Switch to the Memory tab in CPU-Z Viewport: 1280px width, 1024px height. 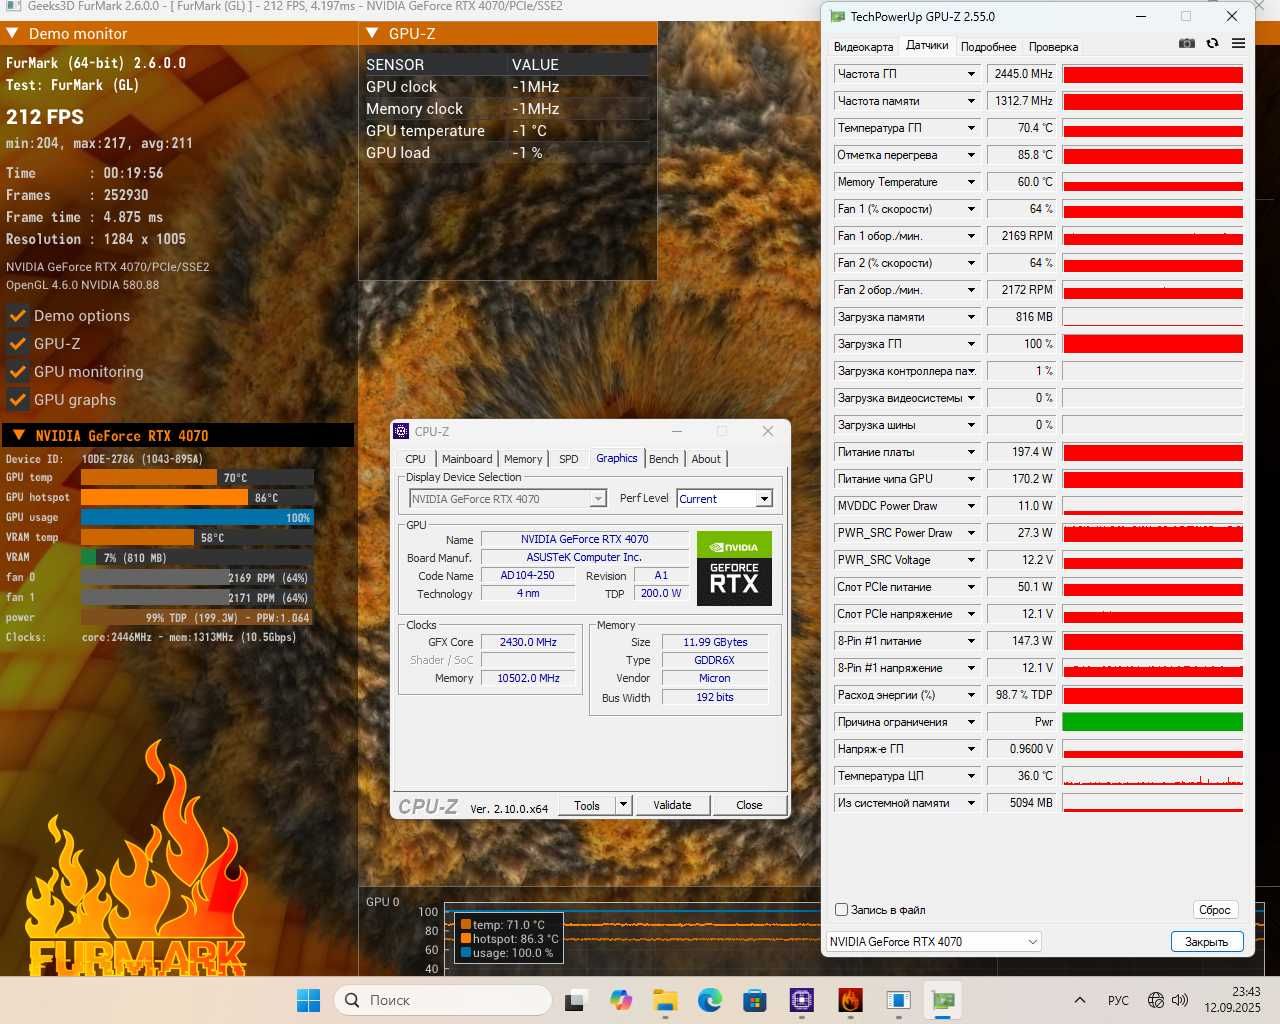pyautogui.click(x=523, y=459)
